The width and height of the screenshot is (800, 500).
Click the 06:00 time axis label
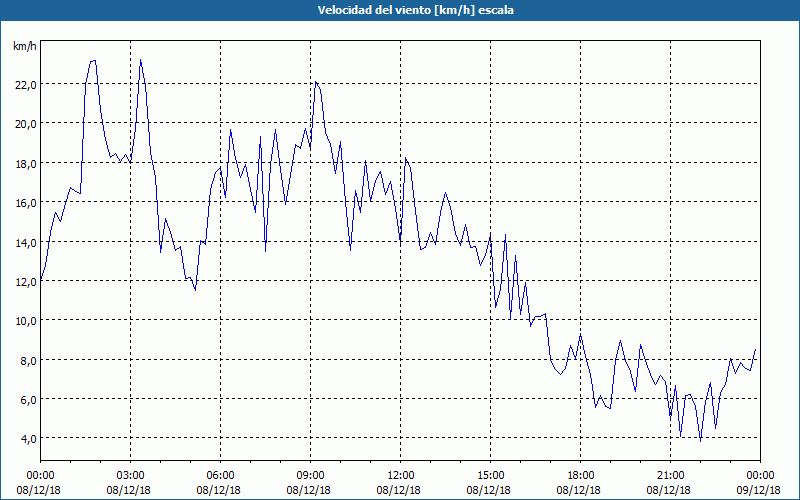[220, 476]
